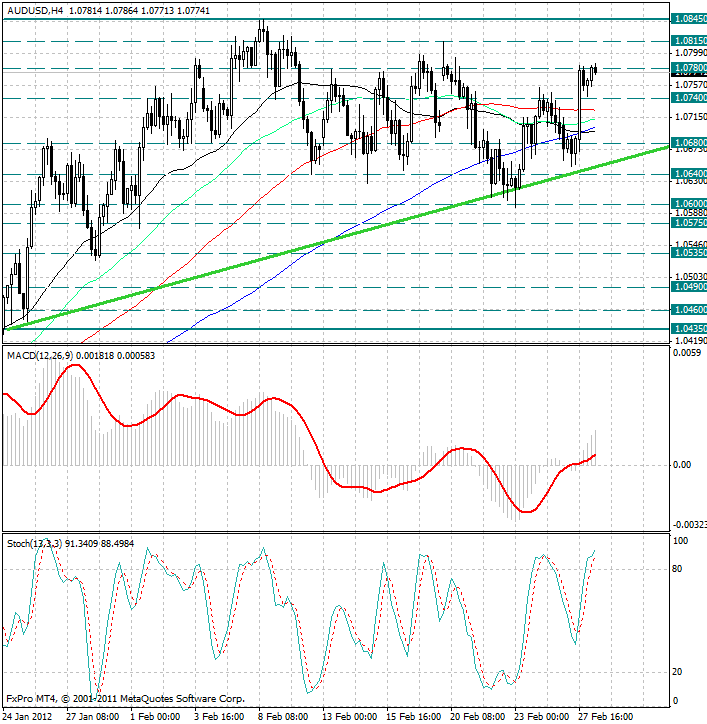Click the 0.0059 MACD scale value

[687, 353]
